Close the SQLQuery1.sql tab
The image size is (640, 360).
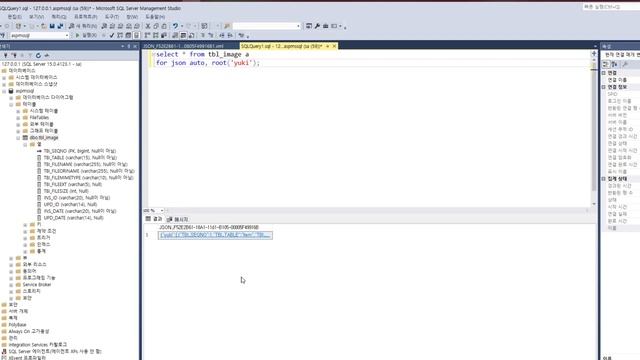click(334, 46)
